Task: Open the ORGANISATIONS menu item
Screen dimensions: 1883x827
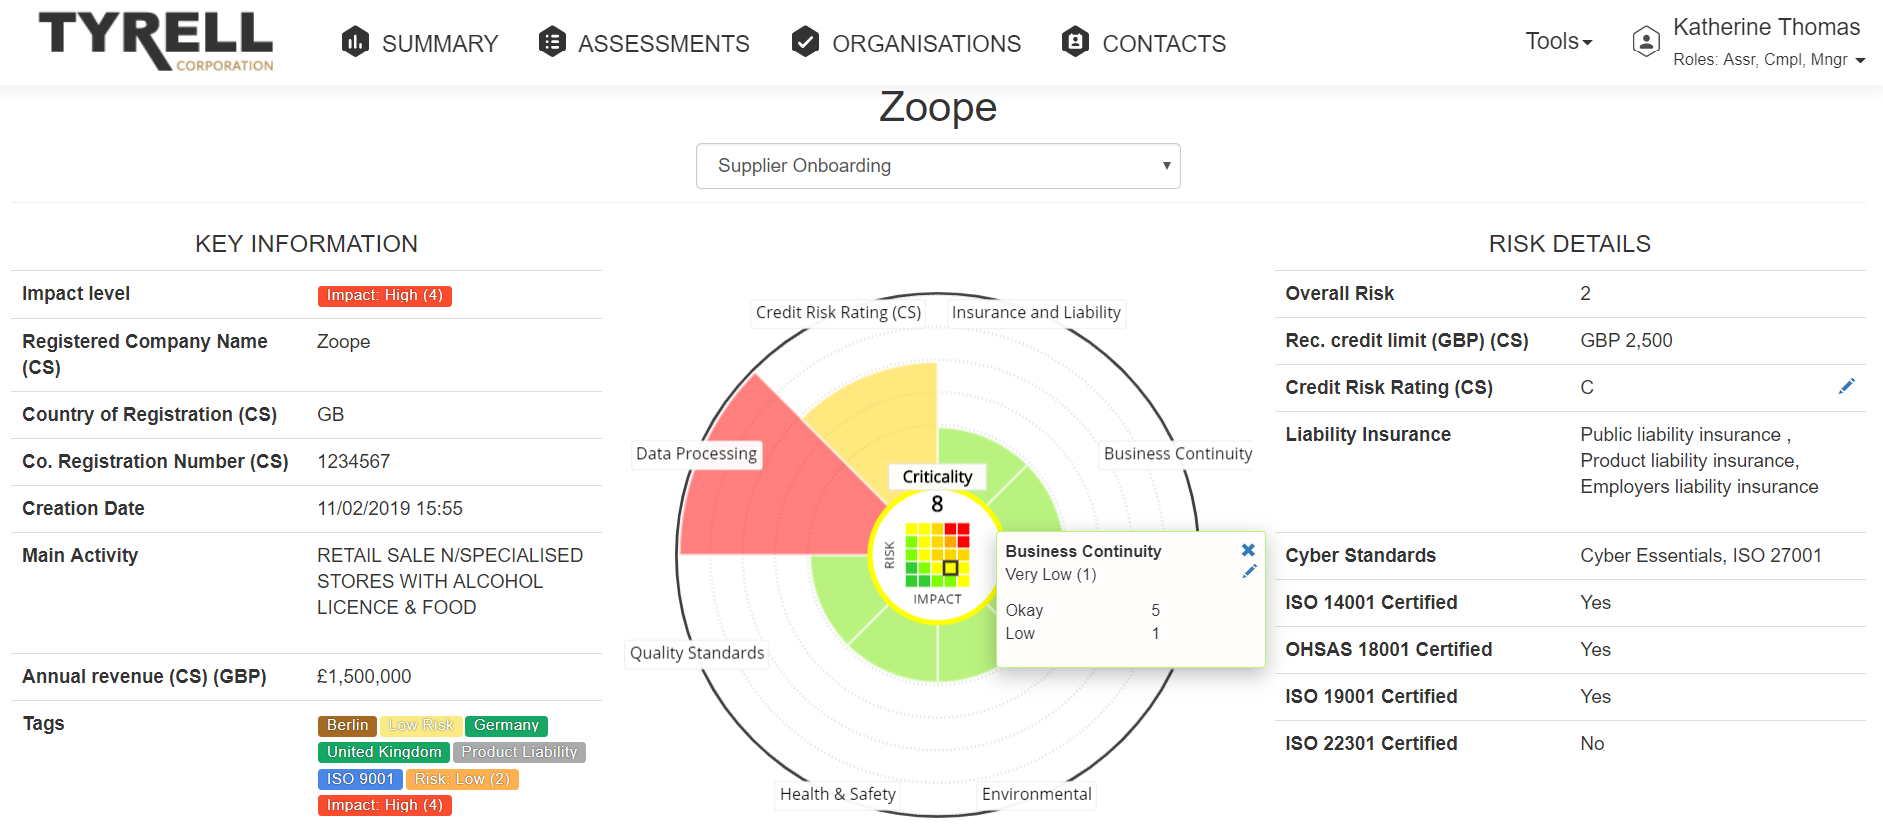Action: pyautogui.click(x=927, y=44)
